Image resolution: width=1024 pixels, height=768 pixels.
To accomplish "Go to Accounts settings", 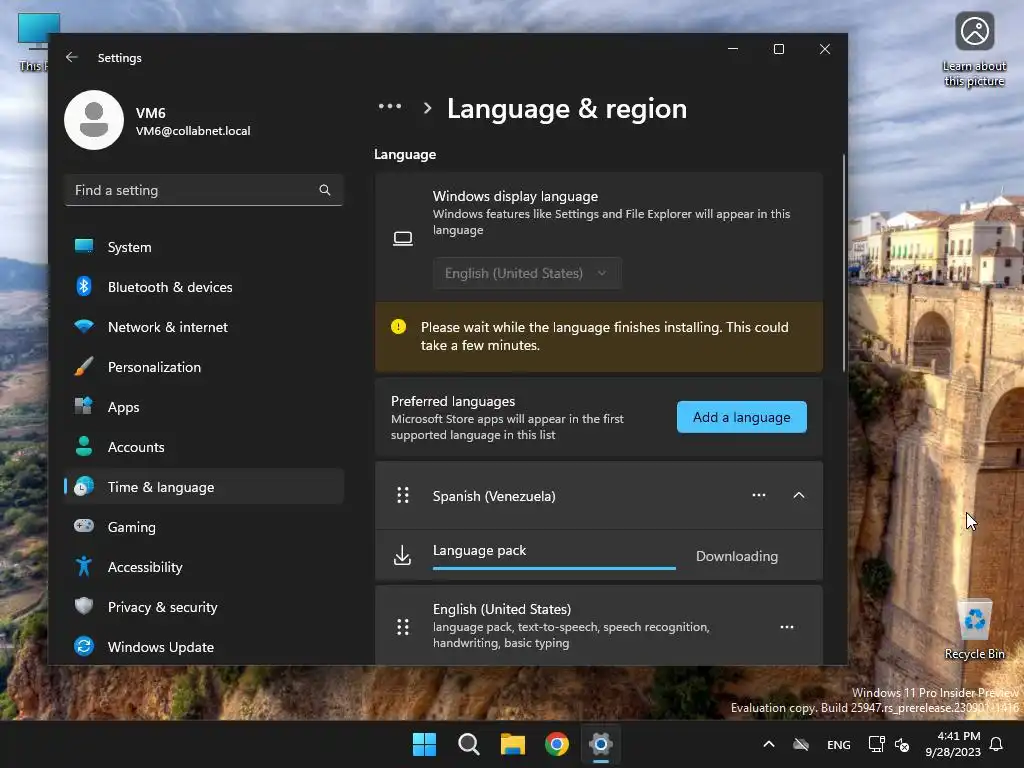I will (x=204, y=447).
